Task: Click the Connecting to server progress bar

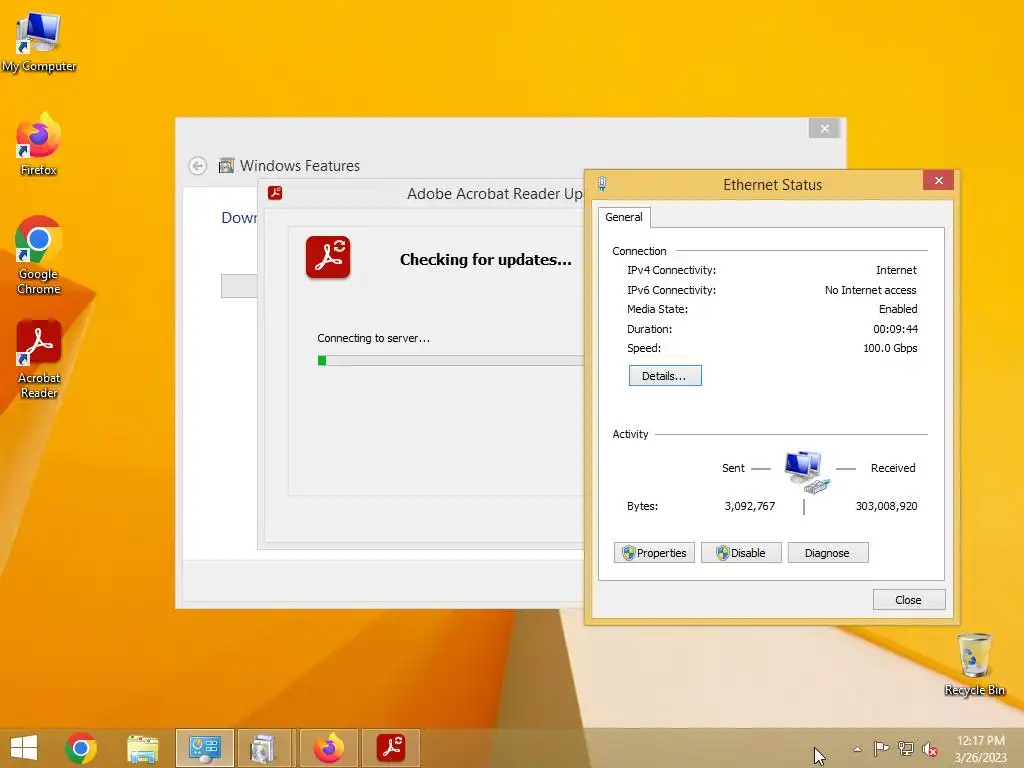Action: click(451, 360)
